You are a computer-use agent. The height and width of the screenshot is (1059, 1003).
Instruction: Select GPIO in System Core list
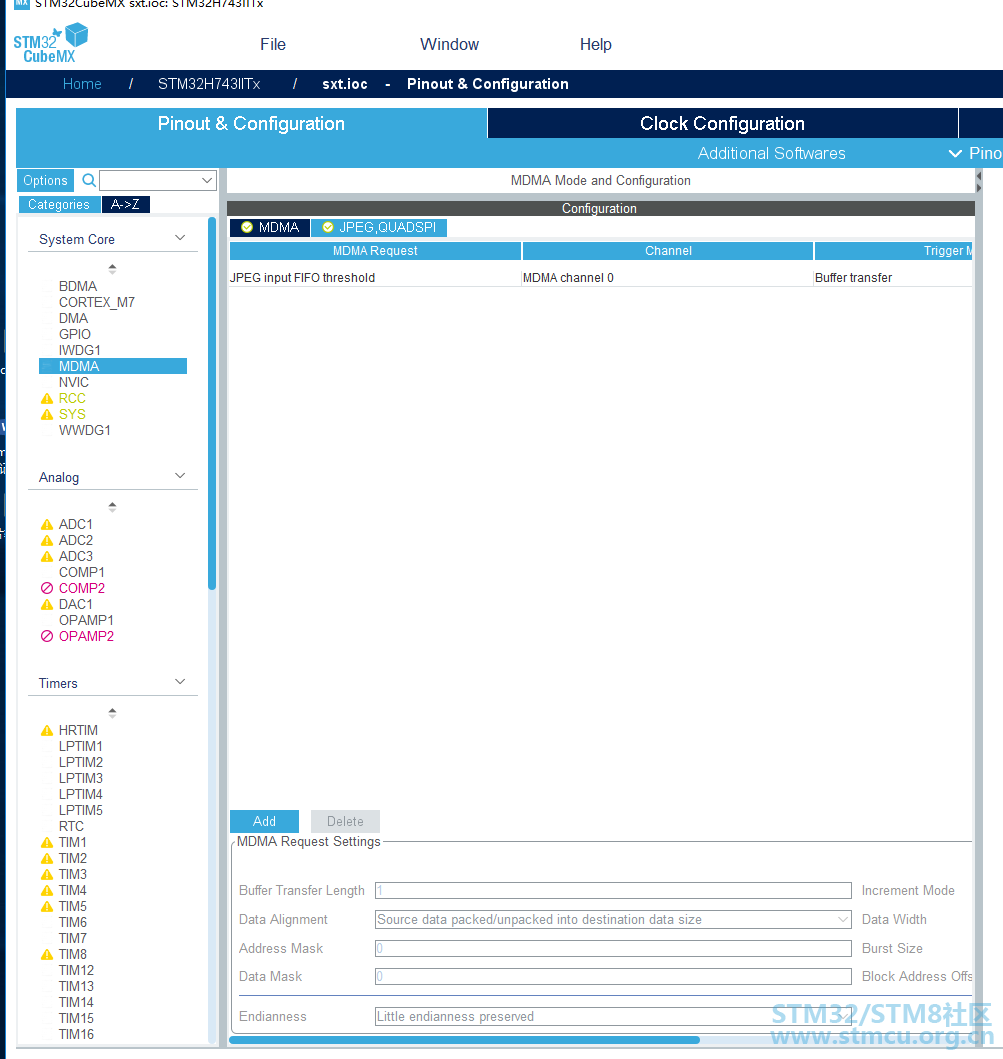pyautogui.click(x=74, y=334)
